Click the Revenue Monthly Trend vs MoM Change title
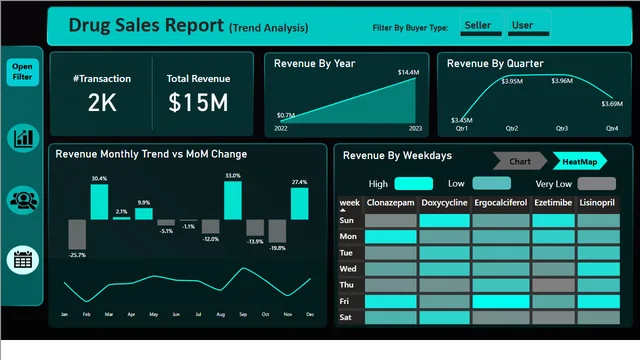The image size is (640, 360). pyautogui.click(x=151, y=154)
